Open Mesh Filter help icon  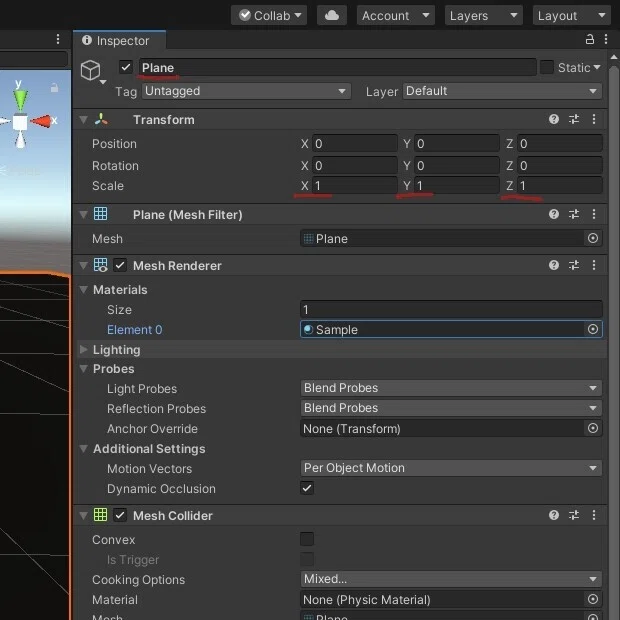tap(554, 214)
